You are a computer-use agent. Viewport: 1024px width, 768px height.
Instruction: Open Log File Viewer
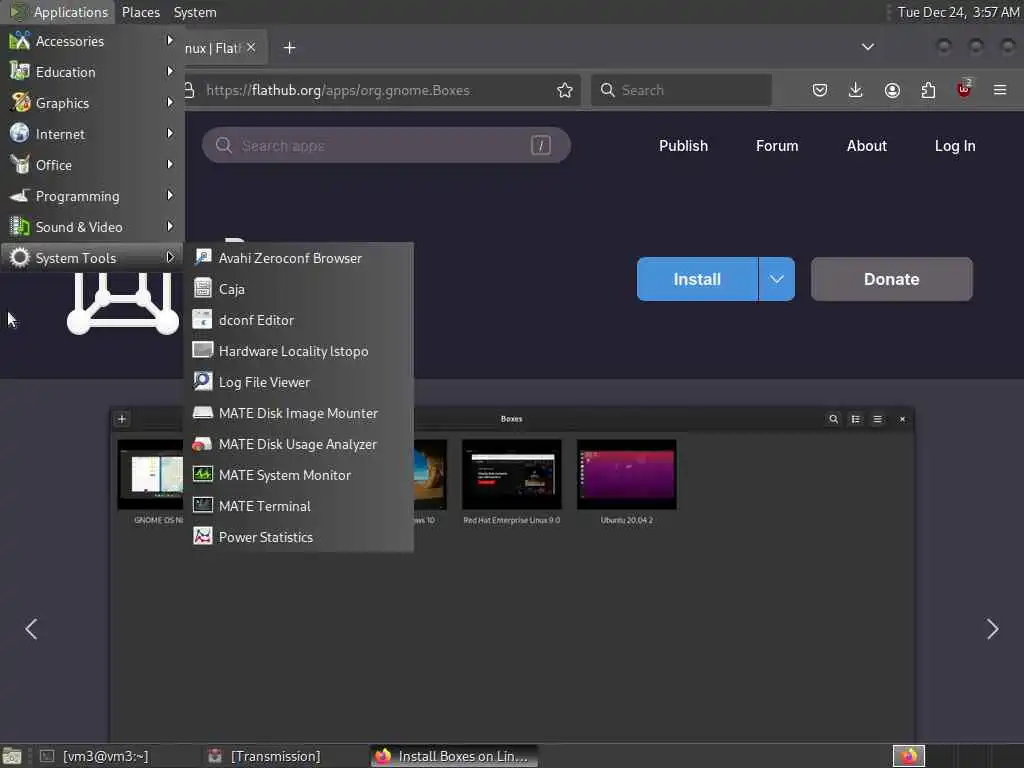[299, 382]
